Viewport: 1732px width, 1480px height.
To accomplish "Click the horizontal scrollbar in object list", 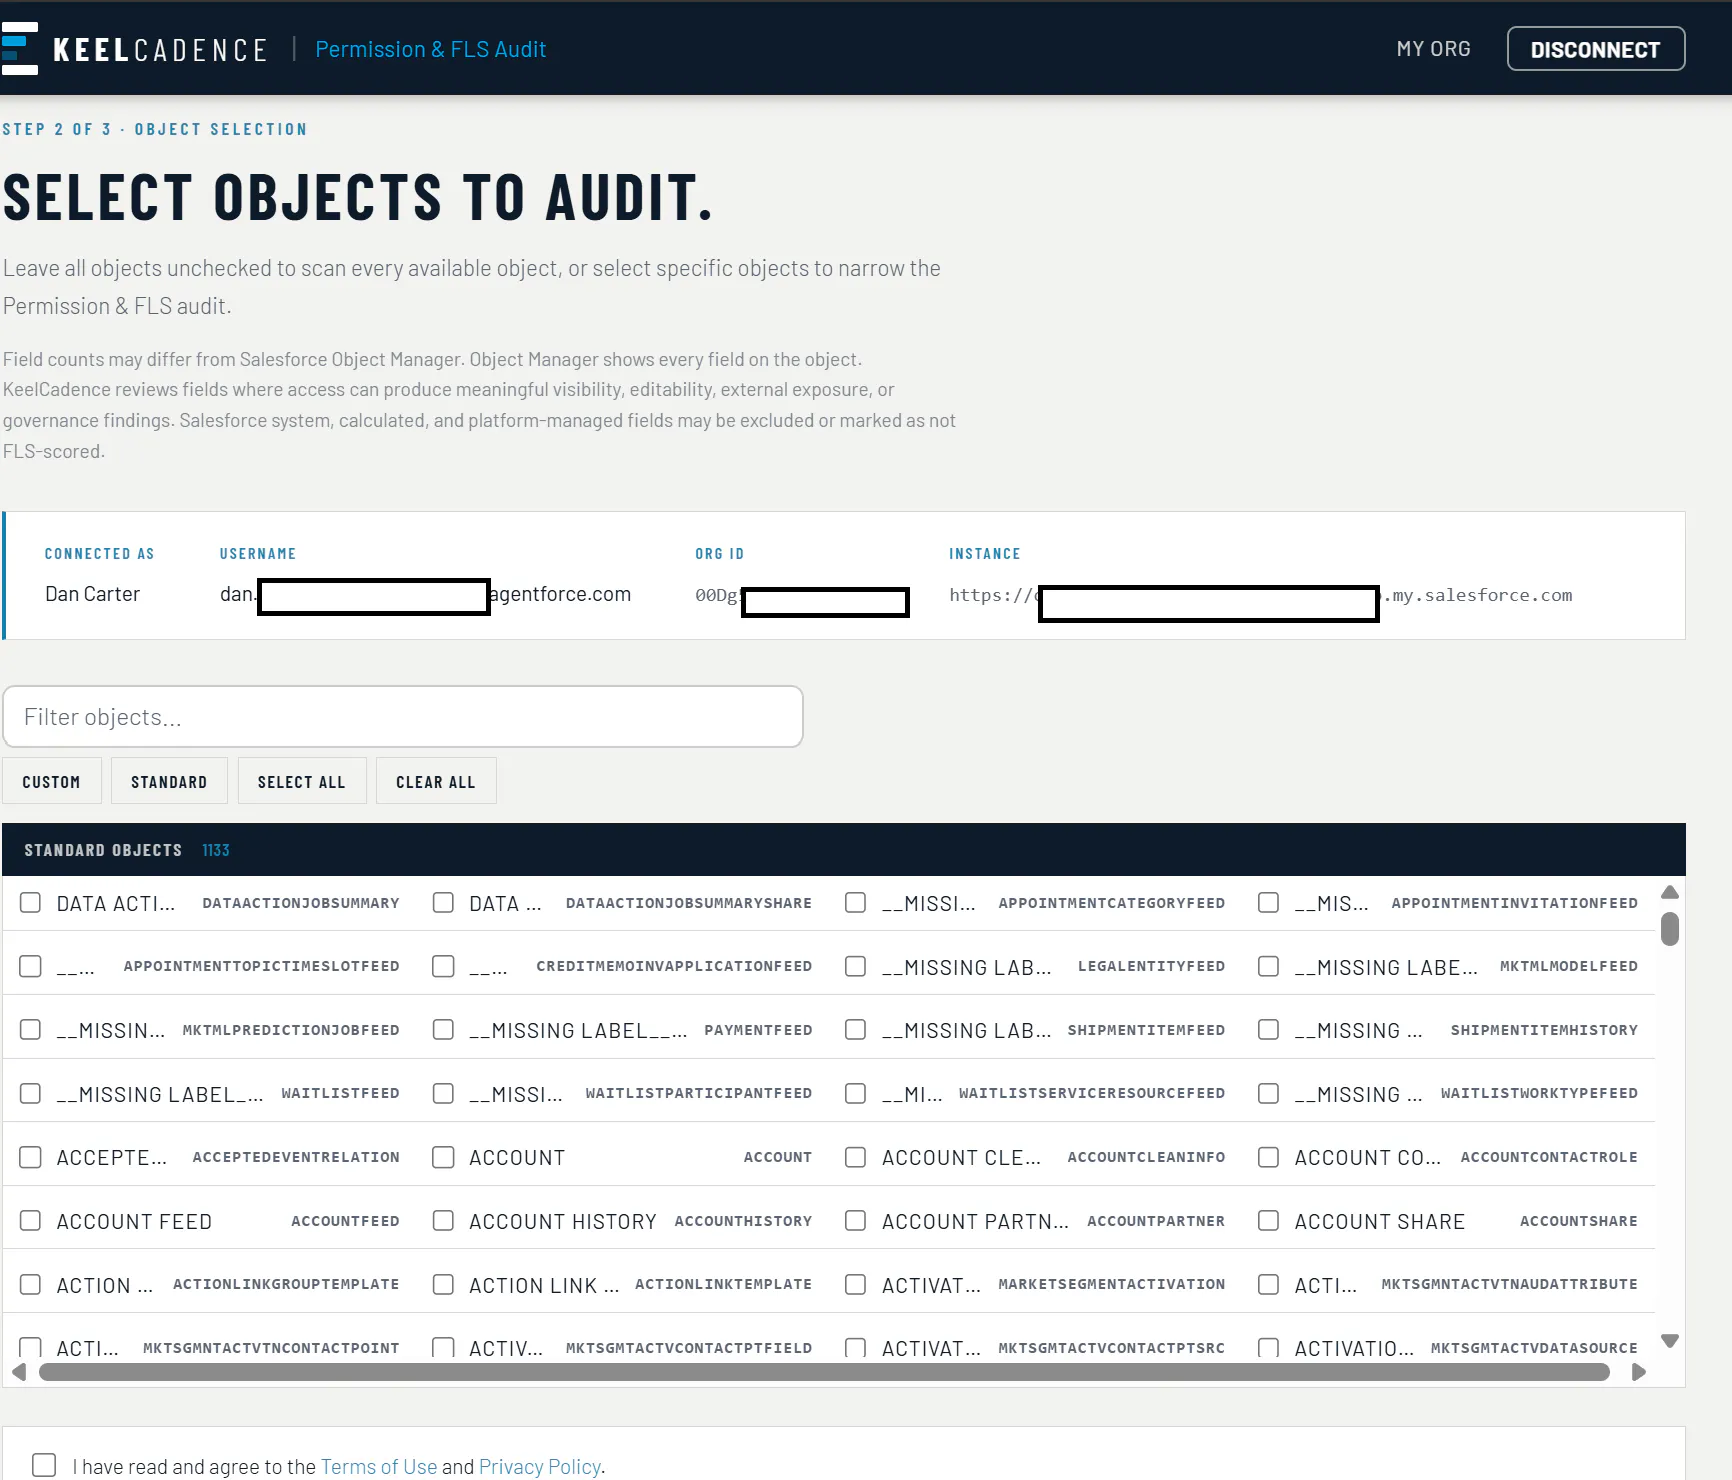I will point(824,1372).
